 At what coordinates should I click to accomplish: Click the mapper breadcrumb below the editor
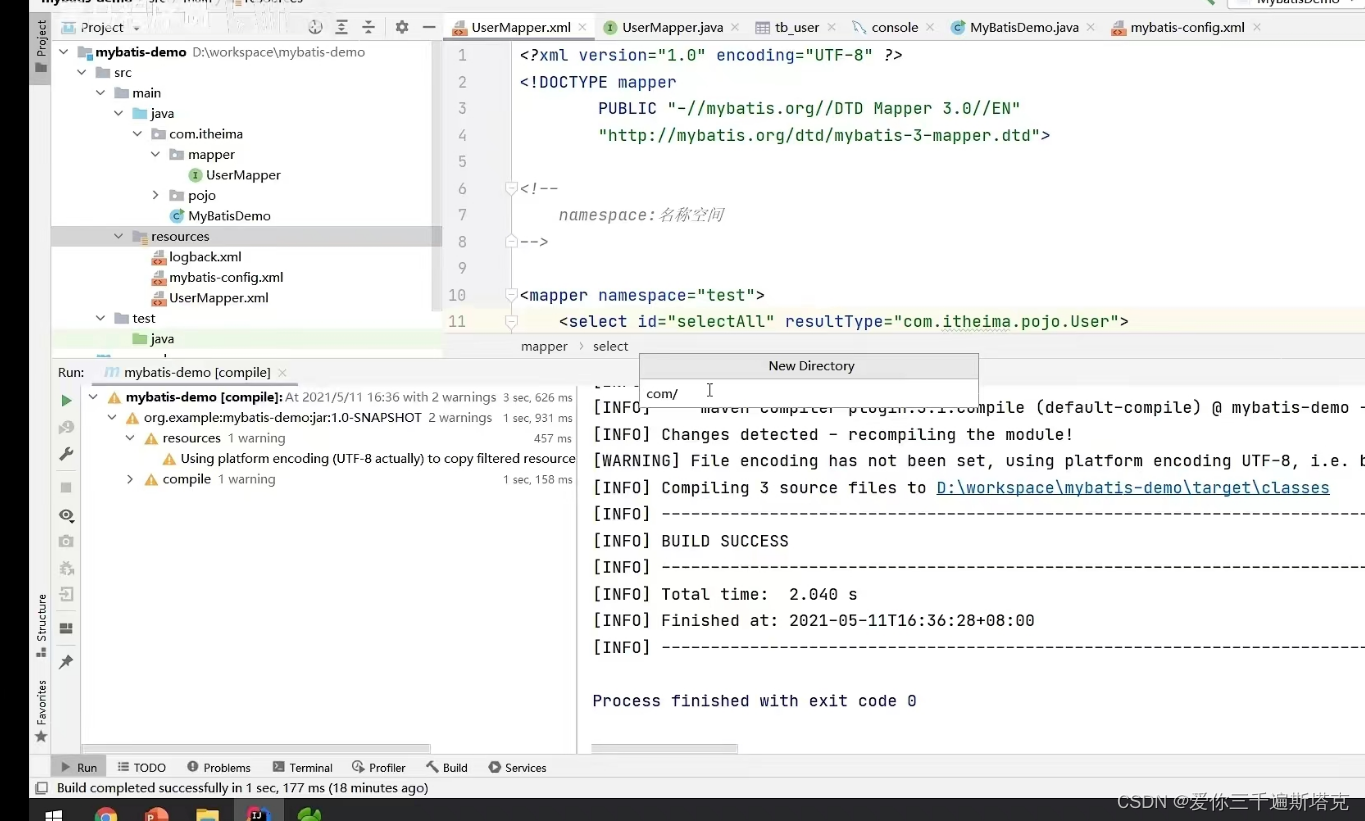tap(543, 346)
